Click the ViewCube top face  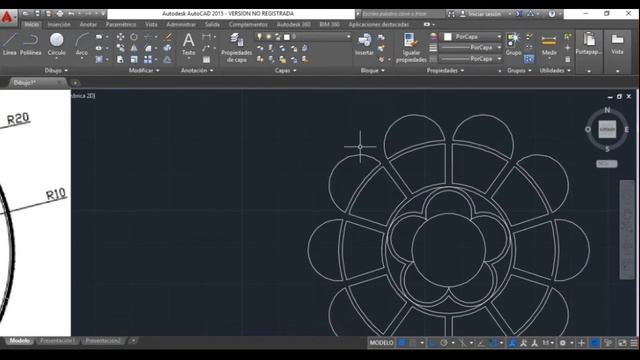[x=607, y=129]
